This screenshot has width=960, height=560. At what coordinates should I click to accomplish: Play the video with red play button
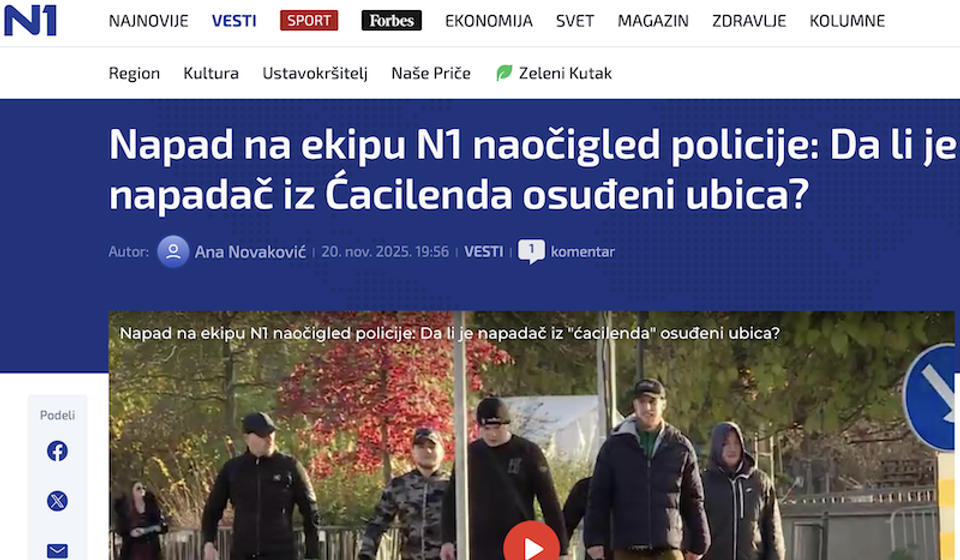click(531, 544)
